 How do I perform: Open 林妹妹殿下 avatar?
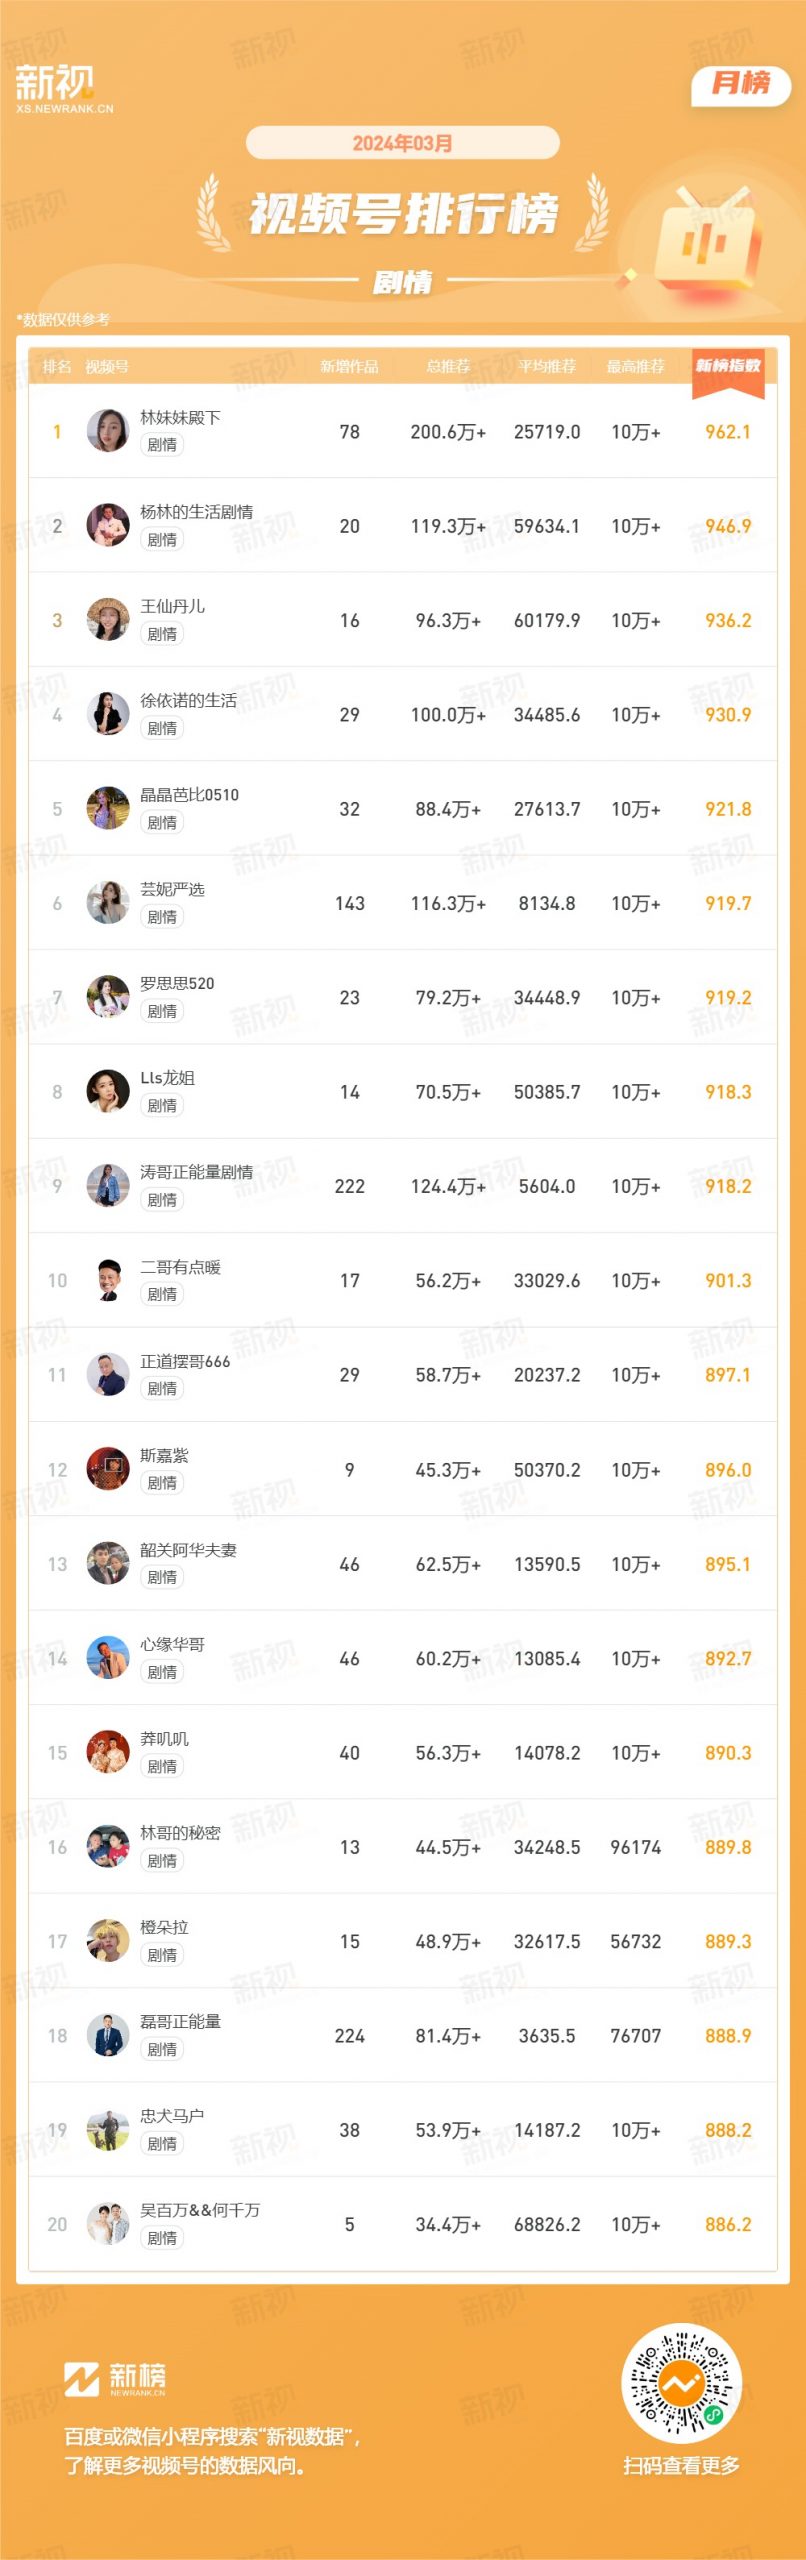click(x=108, y=431)
